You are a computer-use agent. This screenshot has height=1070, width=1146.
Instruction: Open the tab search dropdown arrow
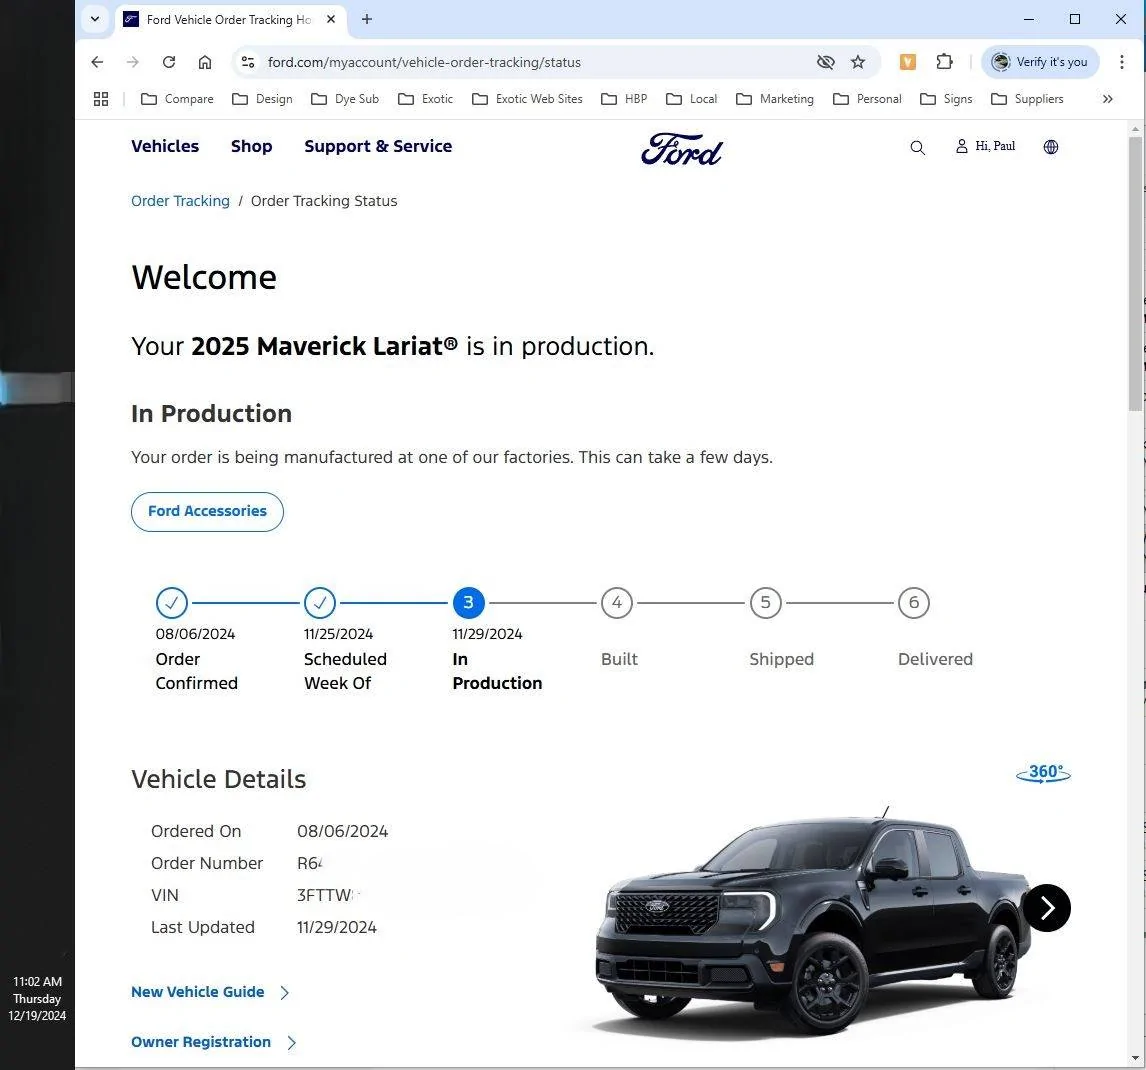[x=95, y=19]
